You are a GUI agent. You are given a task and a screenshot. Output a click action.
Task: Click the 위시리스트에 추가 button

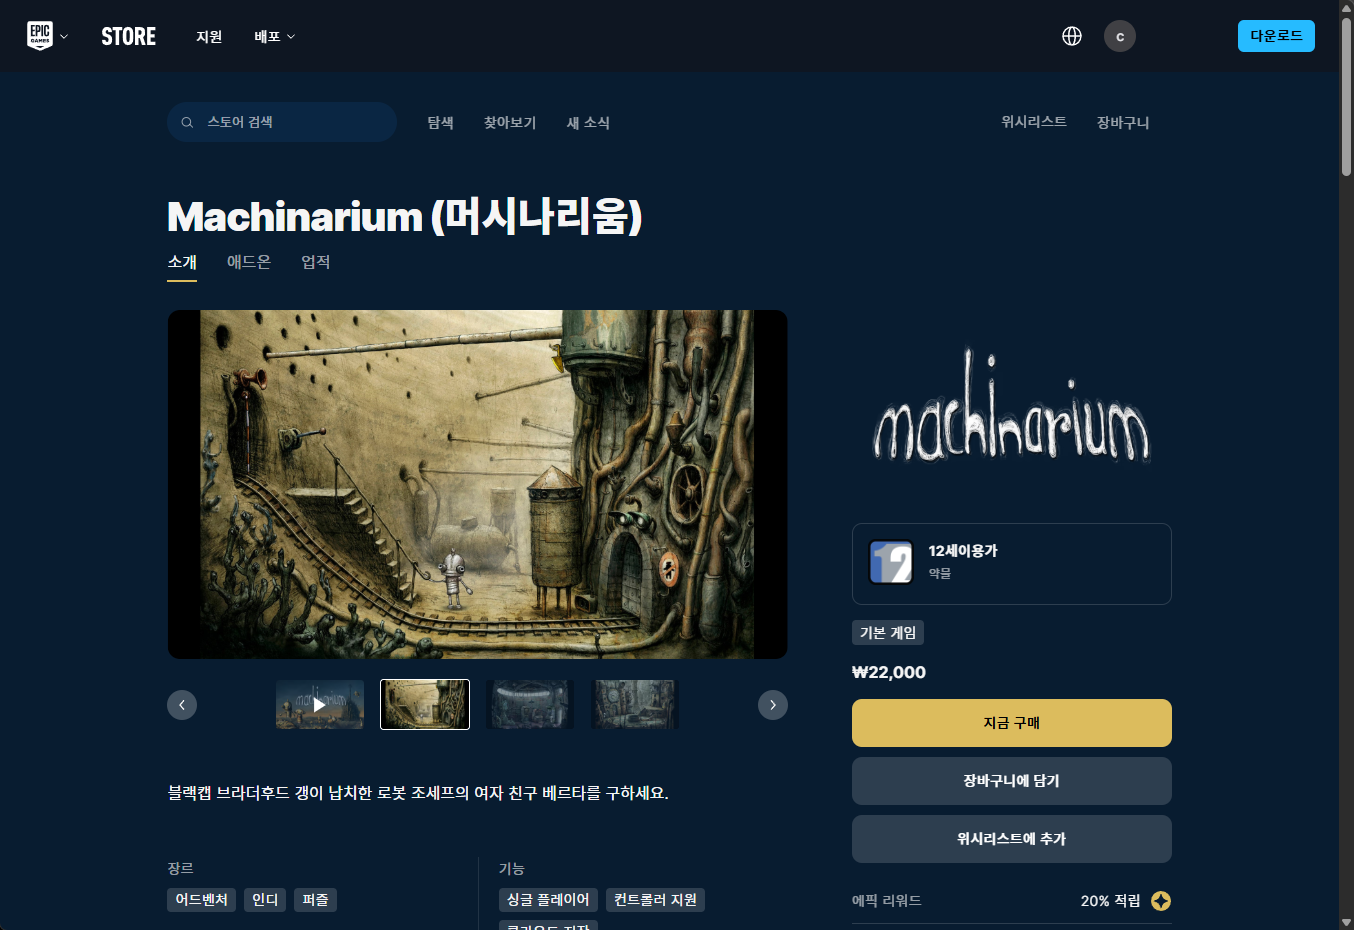[1012, 839]
